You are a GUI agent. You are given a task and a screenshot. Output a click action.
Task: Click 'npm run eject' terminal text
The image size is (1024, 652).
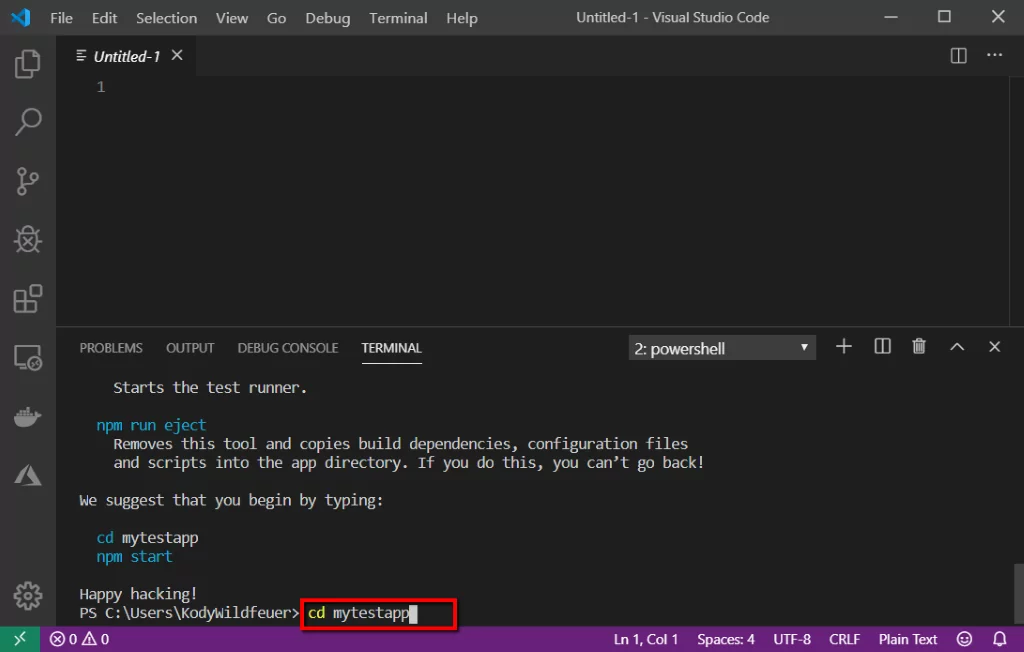click(152, 425)
